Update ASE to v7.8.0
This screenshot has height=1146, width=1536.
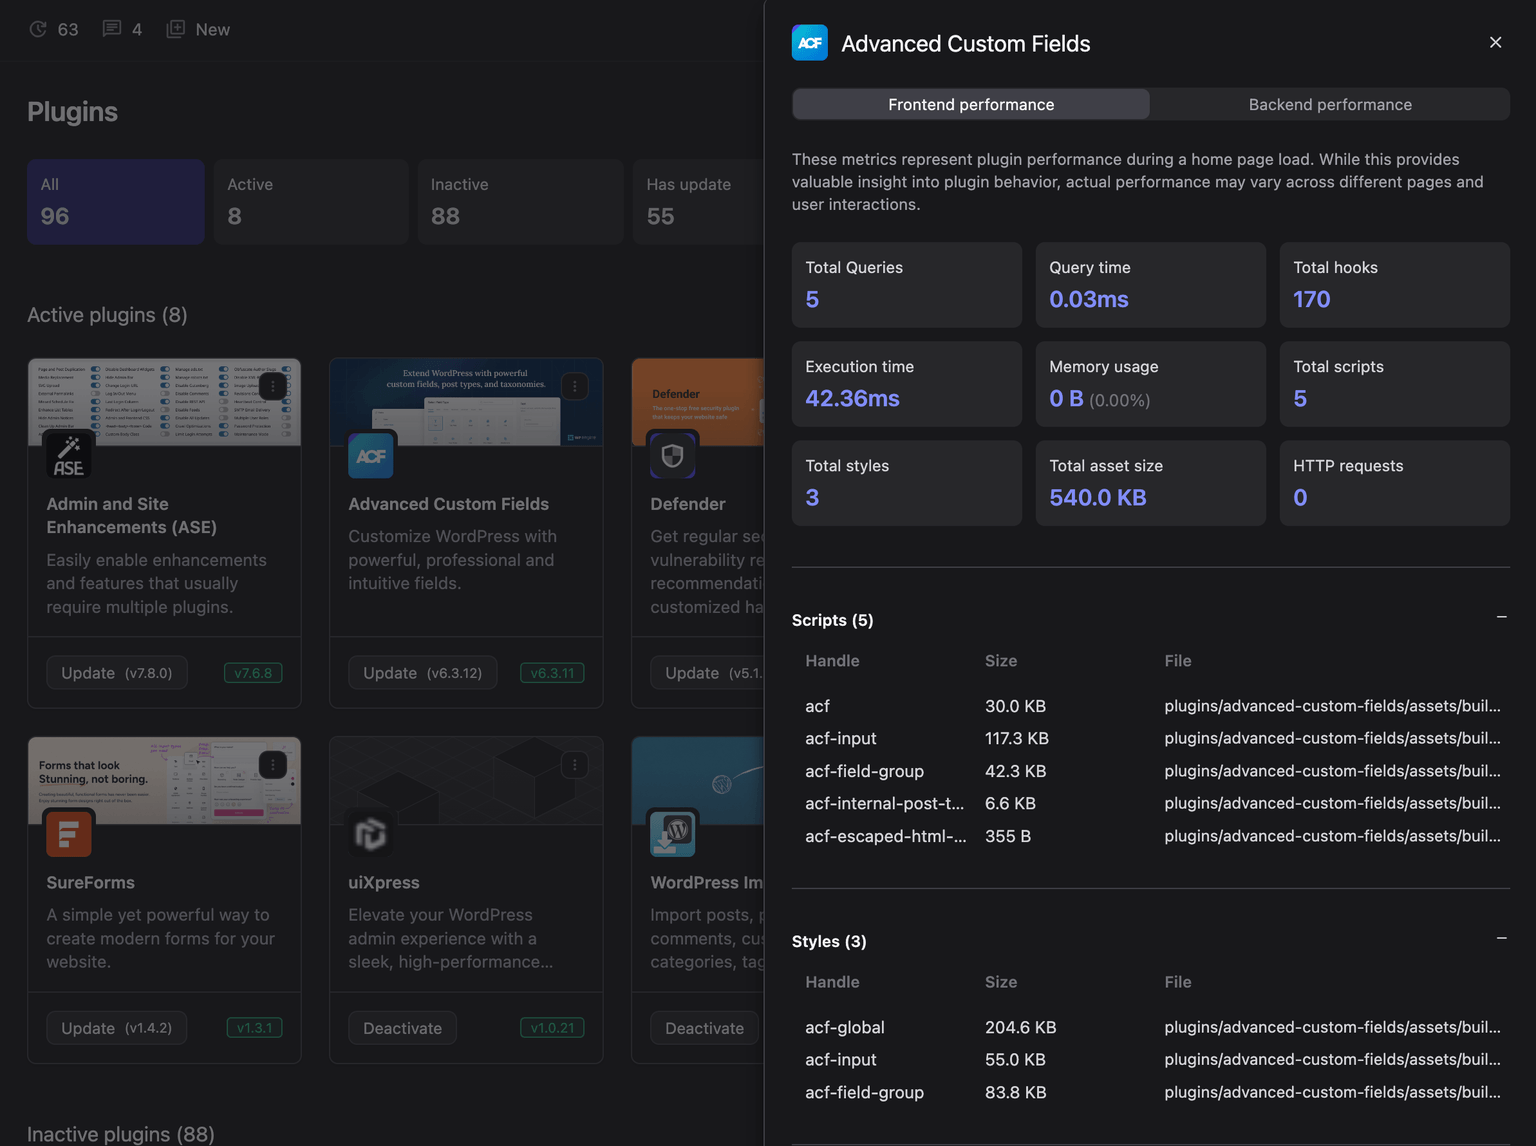tap(117, 673)
